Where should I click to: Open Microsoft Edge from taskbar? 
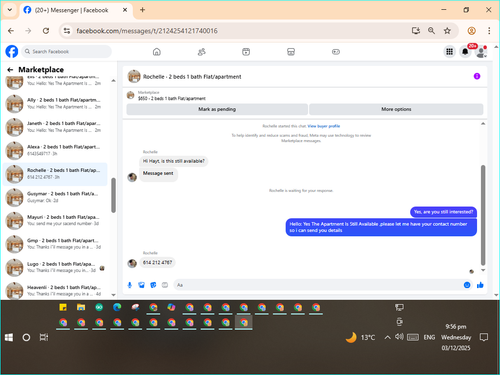click(117, 307)
